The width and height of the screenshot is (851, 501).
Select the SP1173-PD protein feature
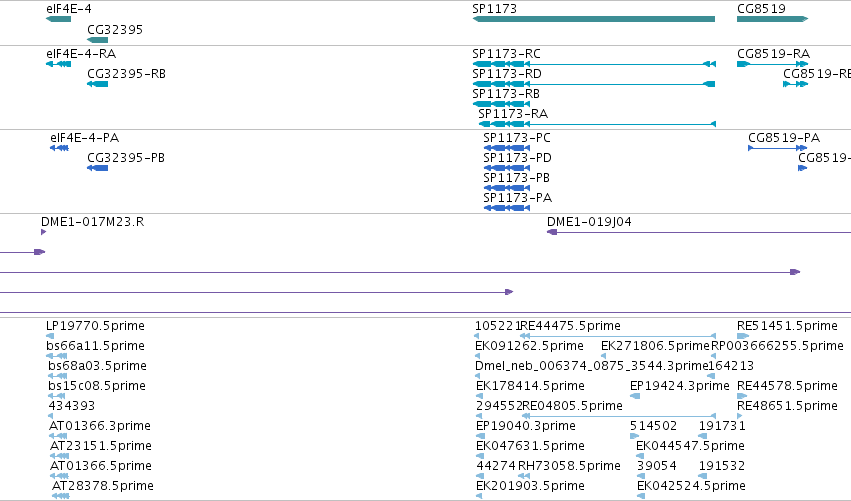[507, 168]
